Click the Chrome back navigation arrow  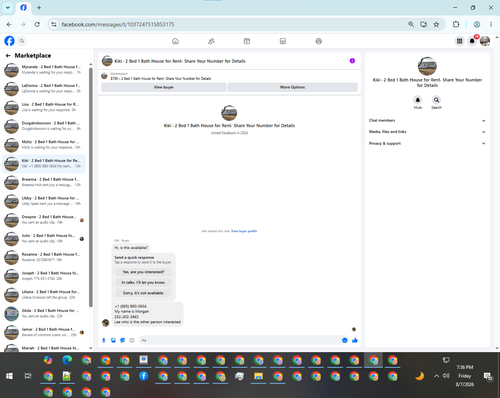(9, 24)
